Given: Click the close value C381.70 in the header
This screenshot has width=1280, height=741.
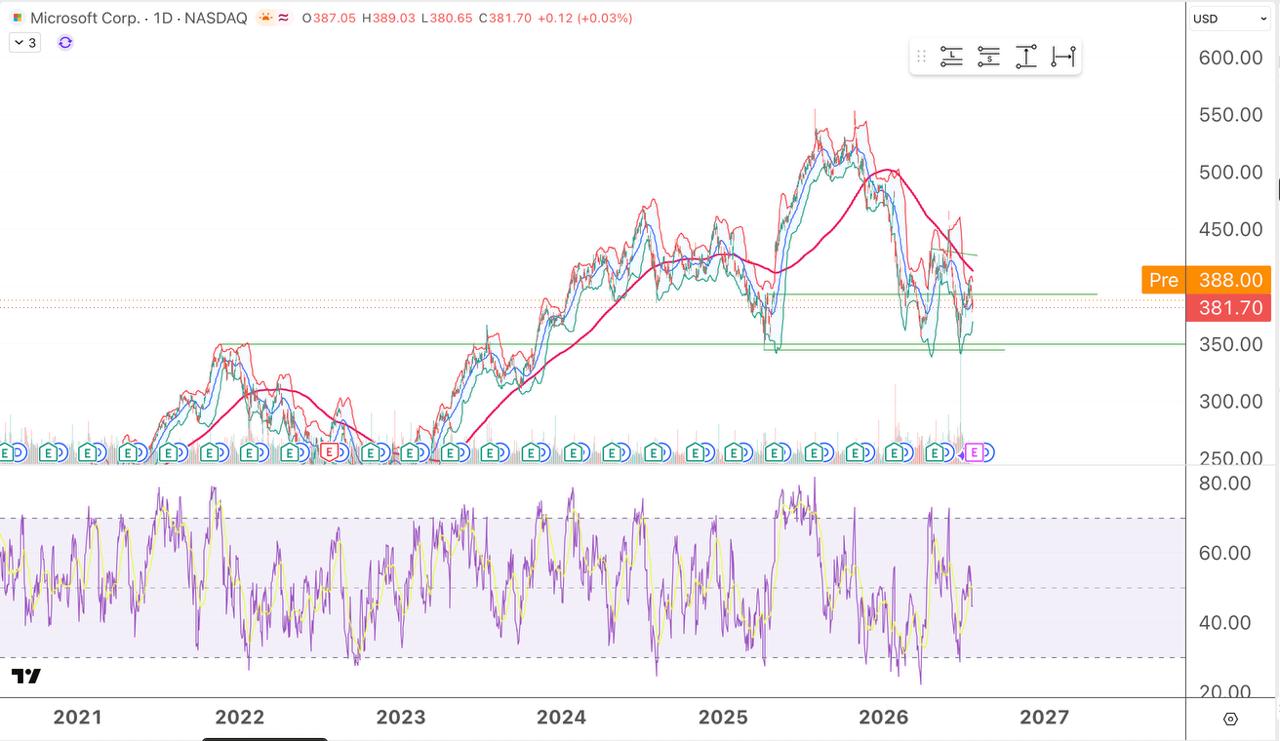Looking at the screenshot, I should click(504, 18).
